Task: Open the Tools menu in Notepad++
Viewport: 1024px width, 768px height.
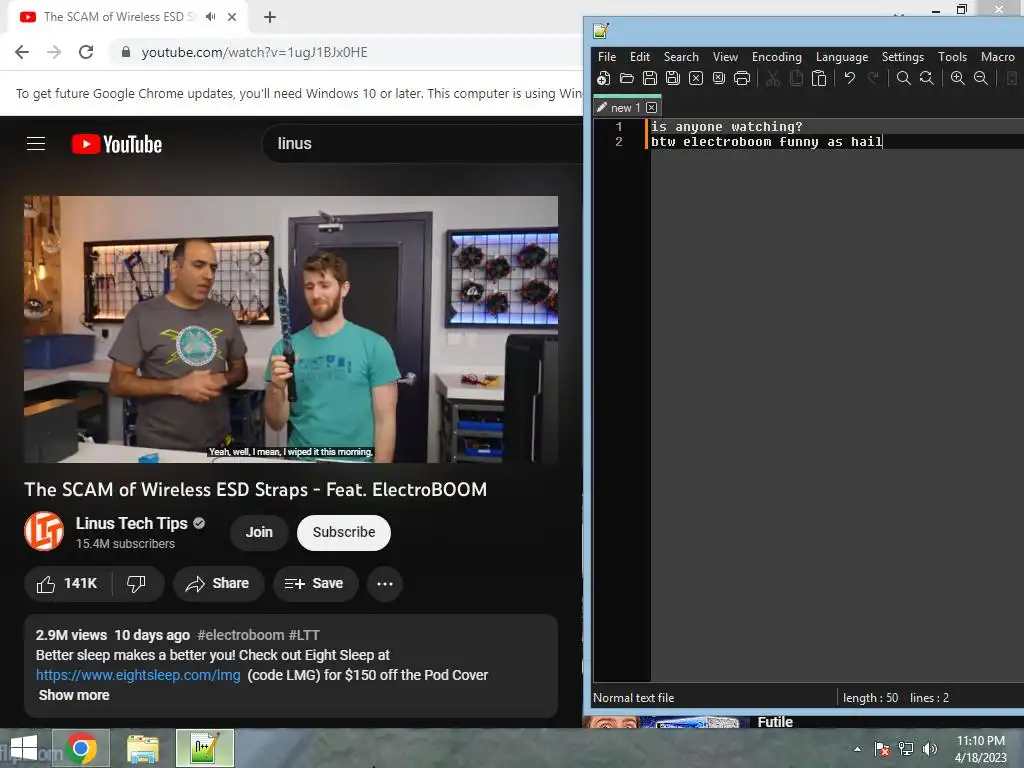Action: [x=952, y=57]
